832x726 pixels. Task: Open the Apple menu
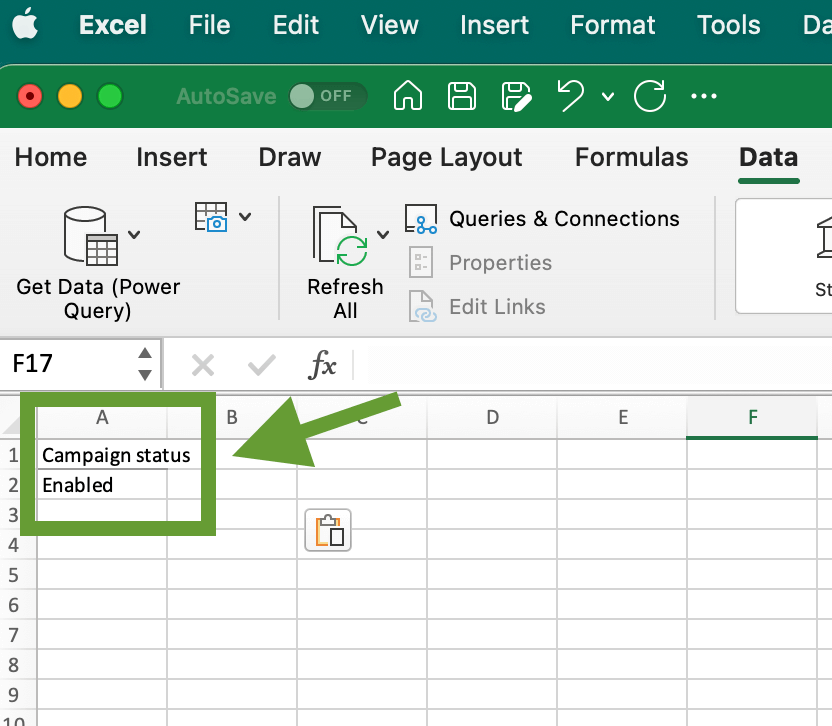tap(25, 24)
